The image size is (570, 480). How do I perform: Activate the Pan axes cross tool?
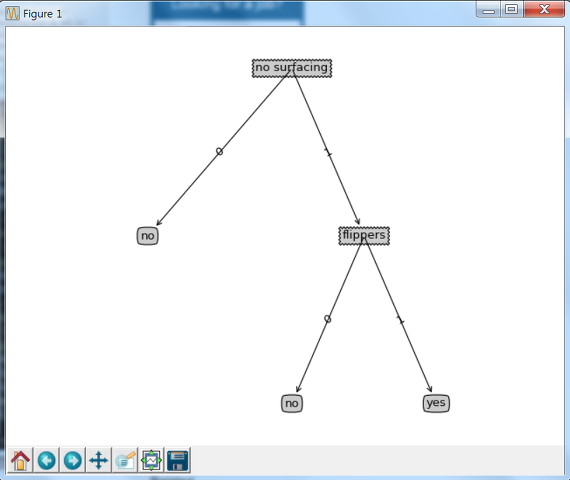pos(99,460)
